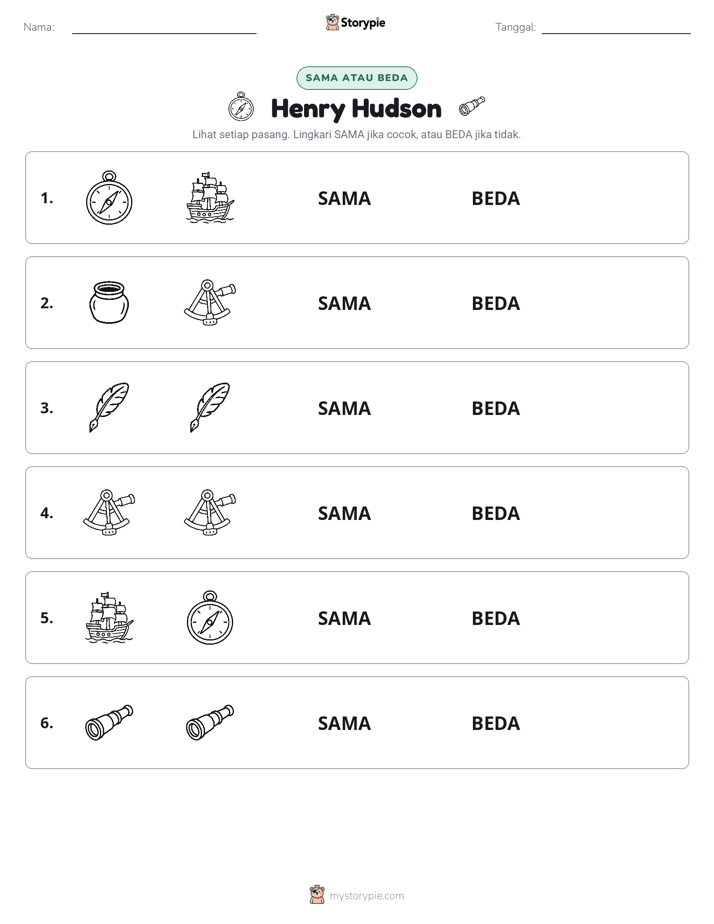The image size is (714, 924).
Task: Click the SAMA ATAU BEDA badge
Action: click(356, 78)
